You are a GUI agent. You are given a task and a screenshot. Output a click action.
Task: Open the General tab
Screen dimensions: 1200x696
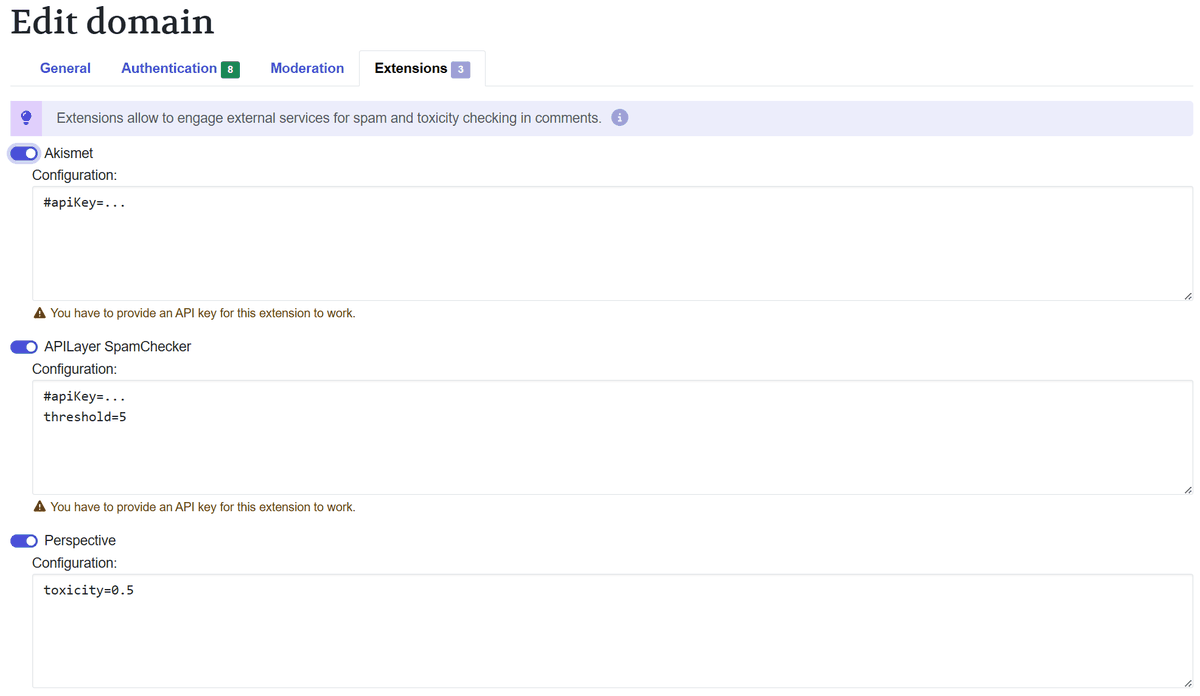pos(65,68)
